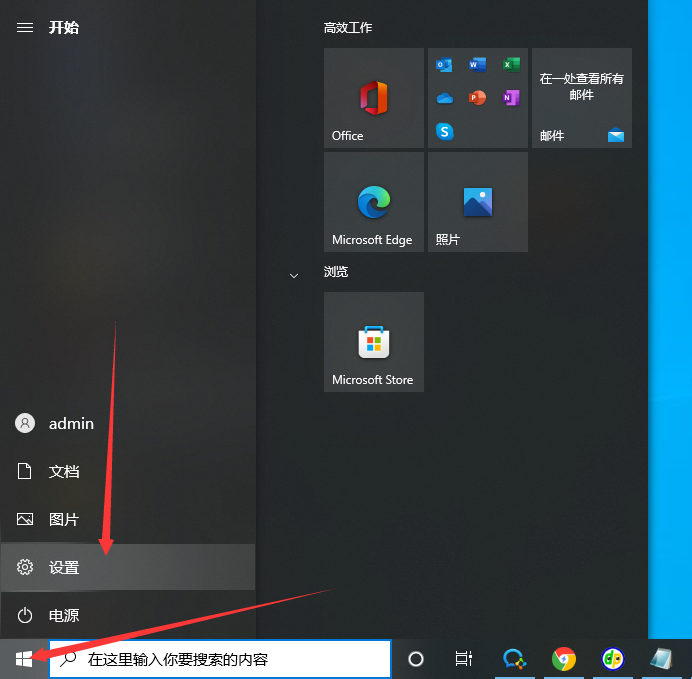Open Settings (设置) in Start menu
This screenshot has height=679, width=692.
[x=64, y=568]
